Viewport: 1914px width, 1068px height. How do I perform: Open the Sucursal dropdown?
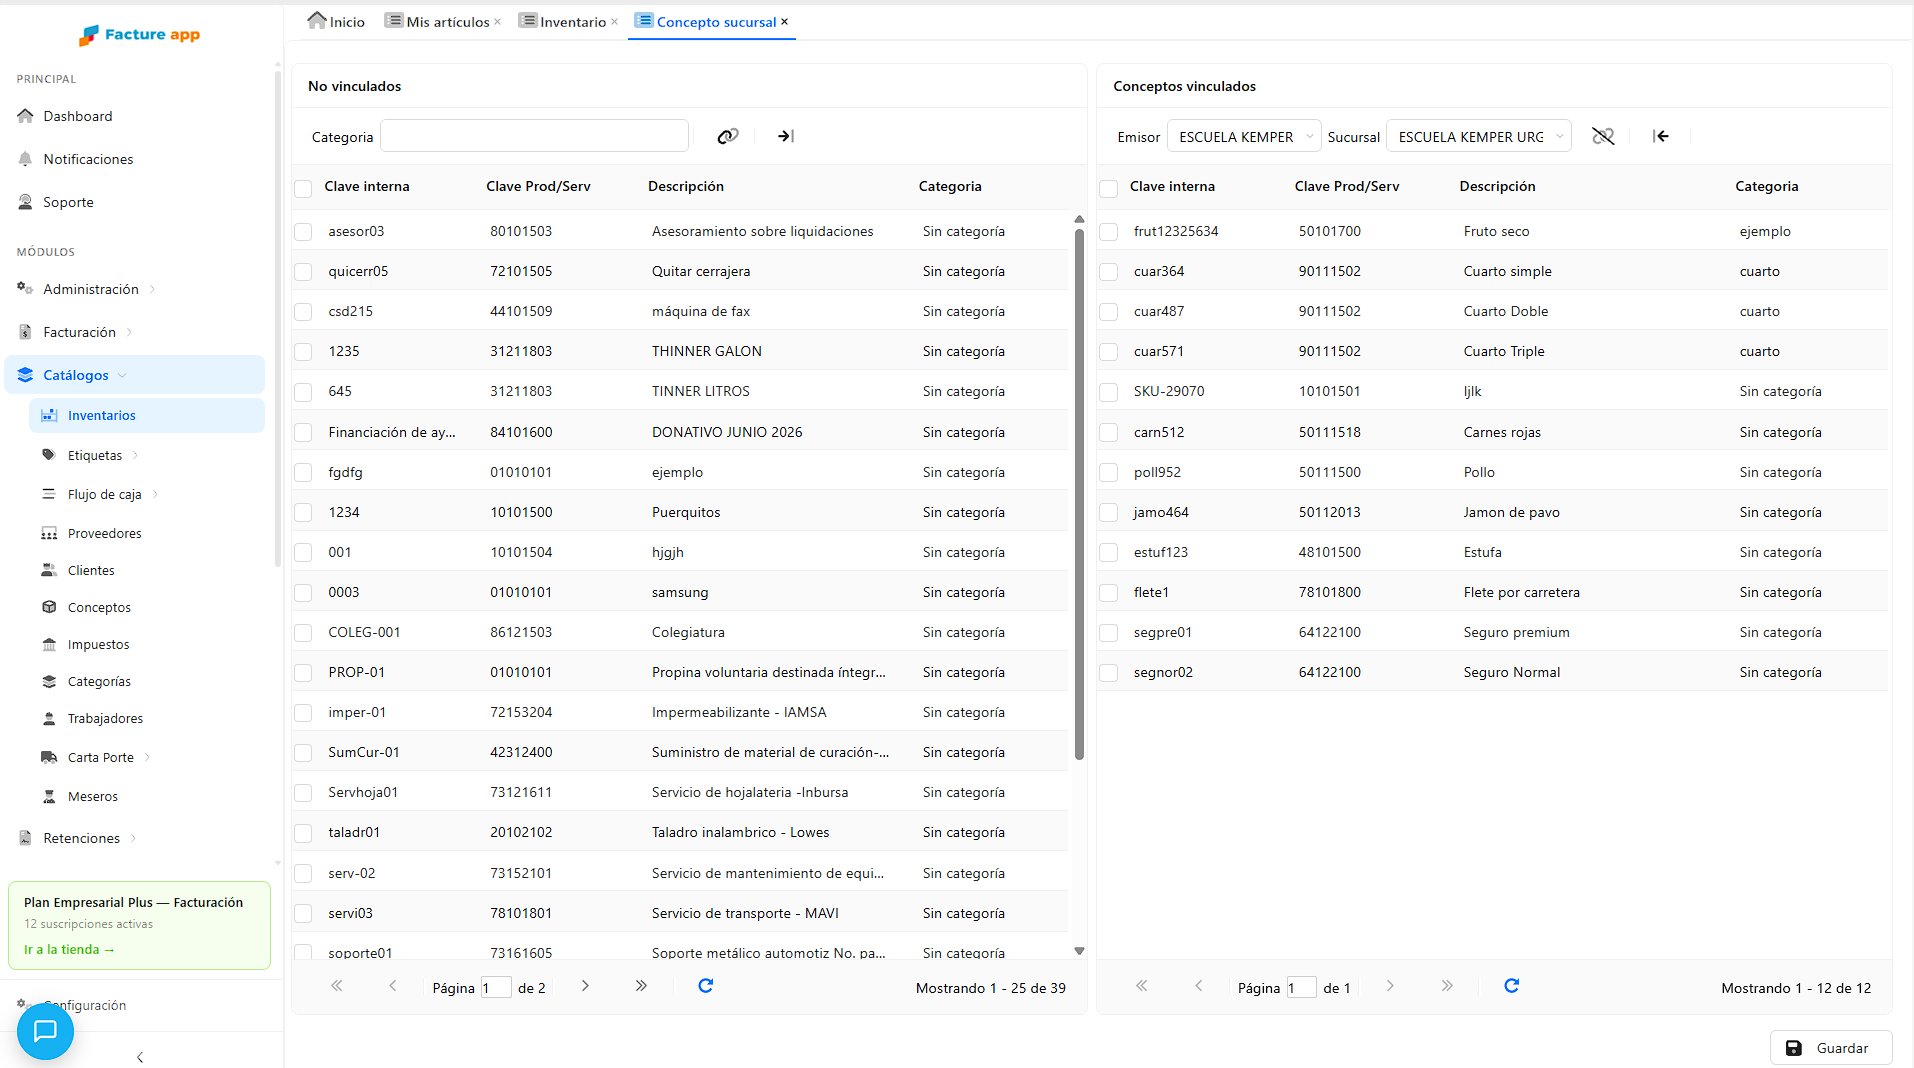1478,136
